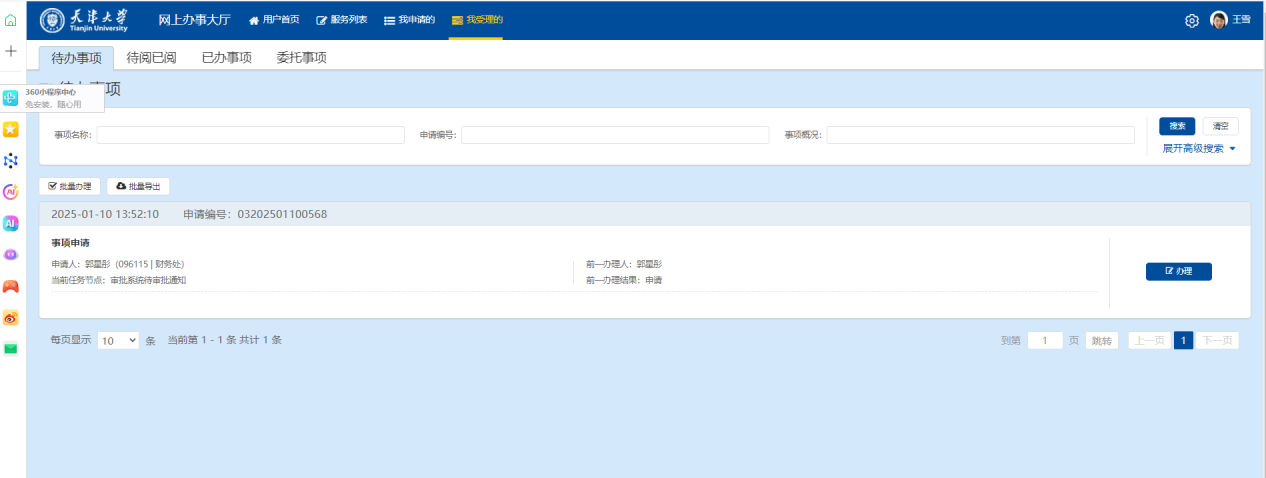Viewport: 1266px width, 478px height.
Task: Click the 搜索 search button
Action: (1177, 126)
